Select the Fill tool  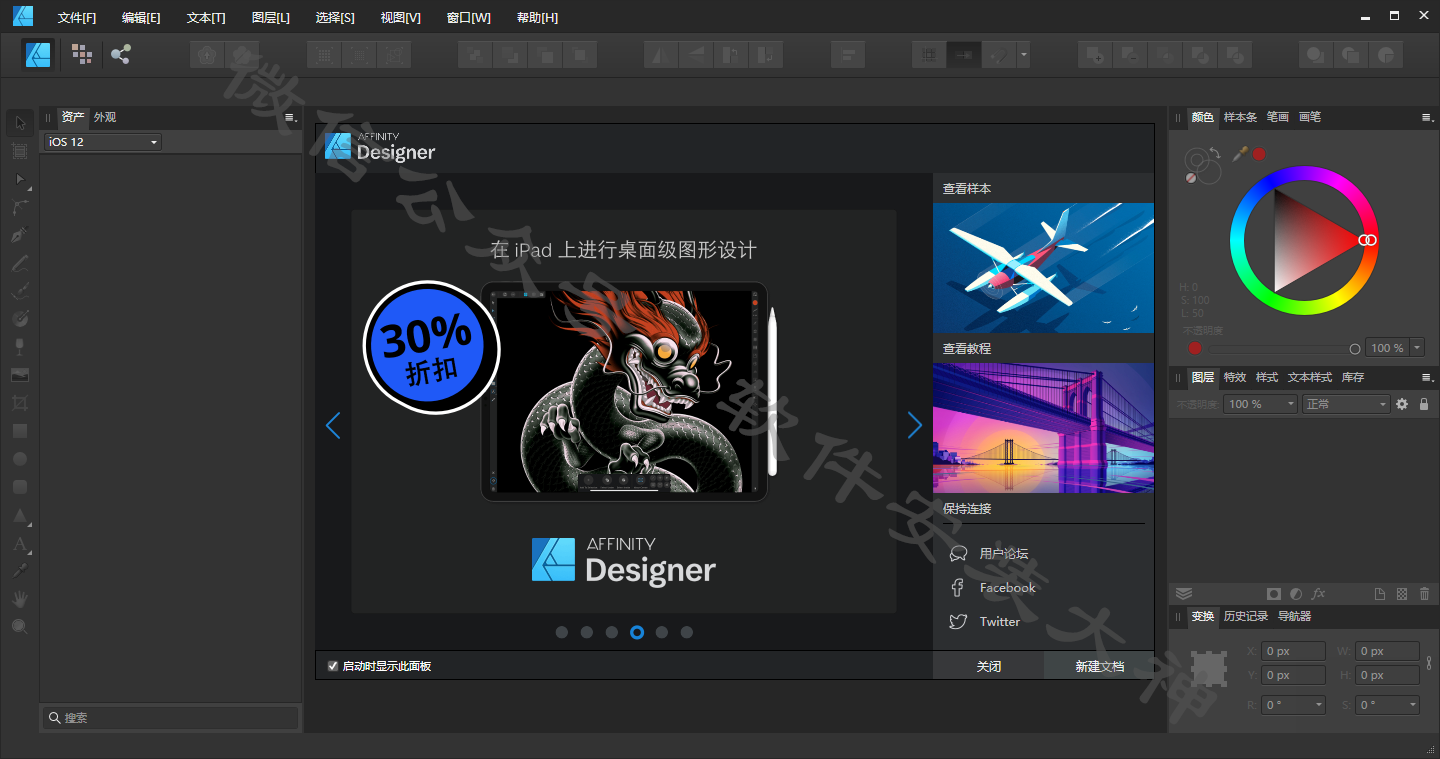pyautogui.click(x=20, y=319)
